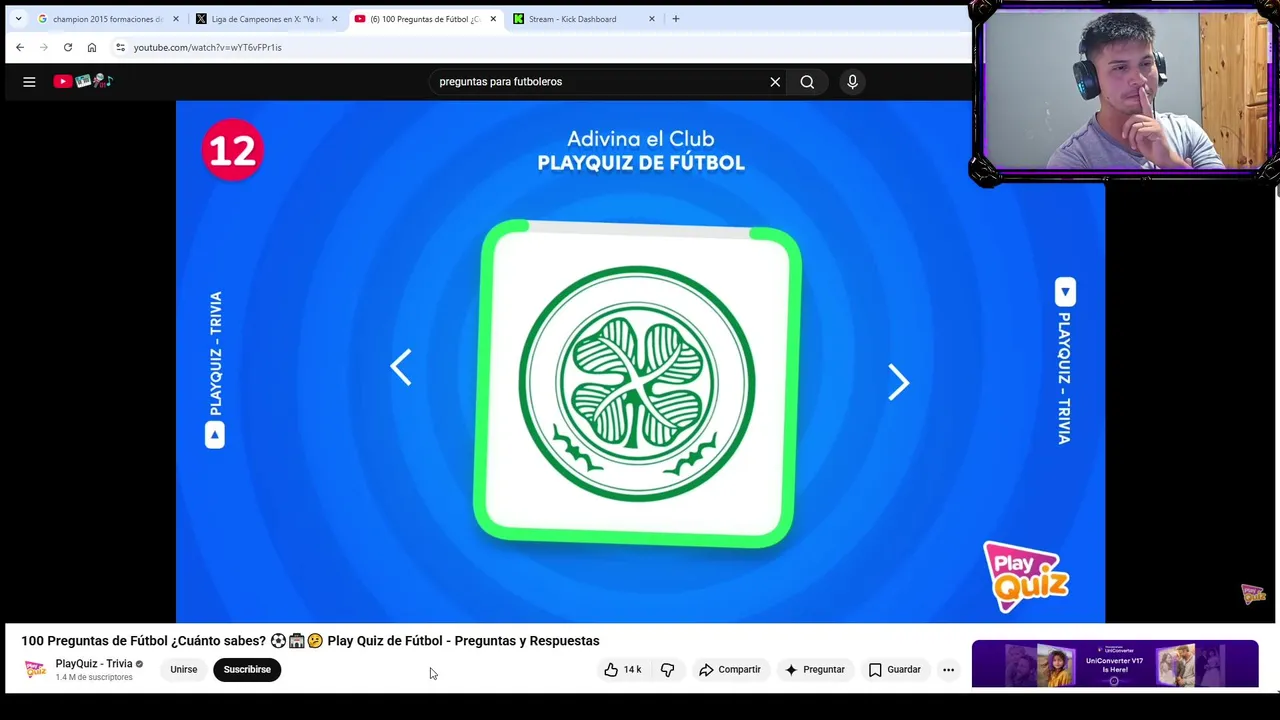Go to YouTube home via logo

coord(83,82)
